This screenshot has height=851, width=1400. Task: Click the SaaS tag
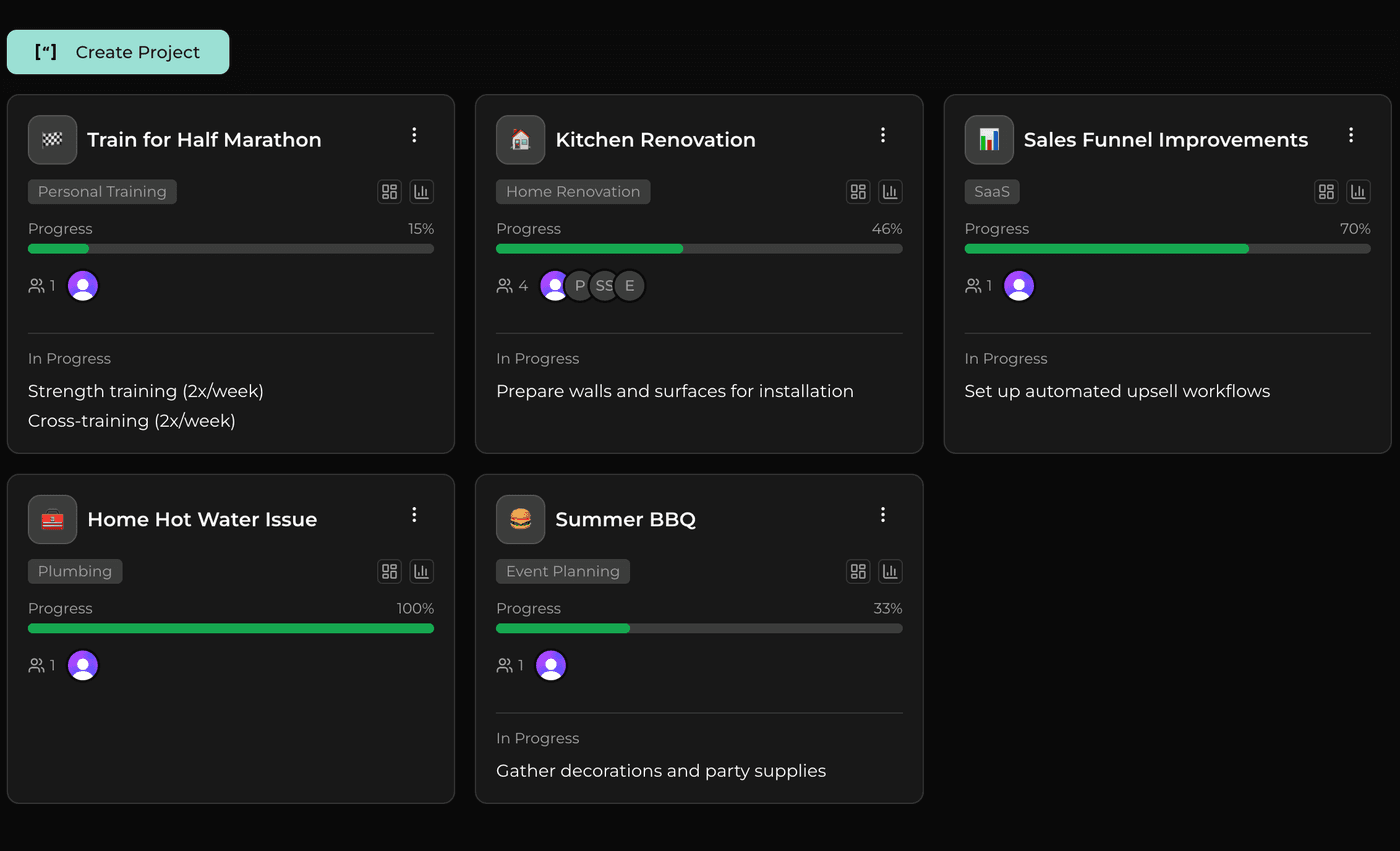[x=992, y=192]
